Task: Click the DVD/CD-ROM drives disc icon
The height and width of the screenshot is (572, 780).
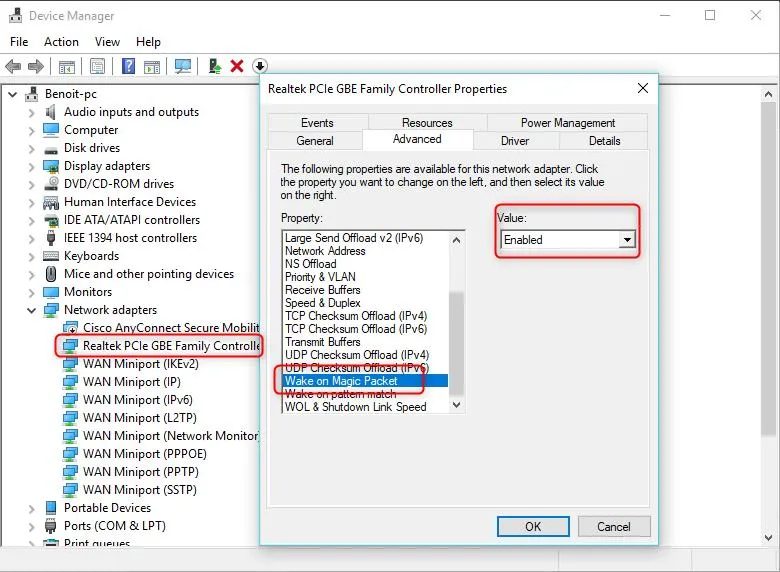Action: (51, 184)
